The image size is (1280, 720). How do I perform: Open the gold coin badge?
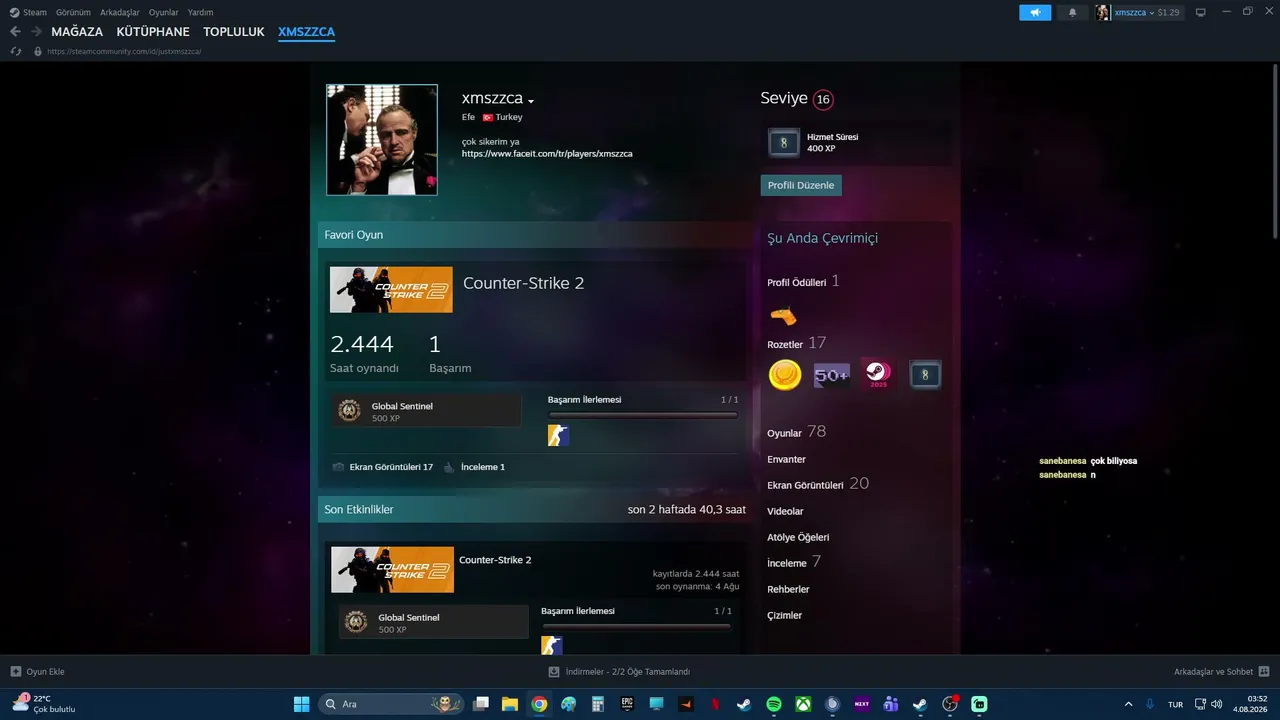(785, 375)
